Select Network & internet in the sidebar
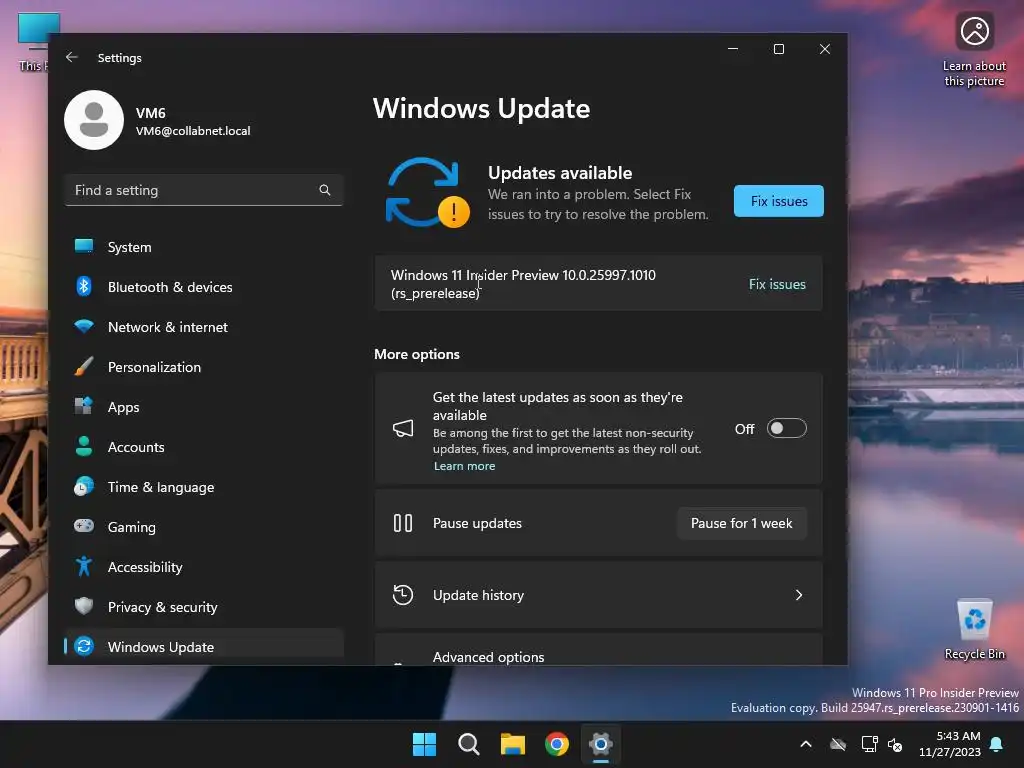1024x768 pixels. pyautogui.click(x=204, y=327)
